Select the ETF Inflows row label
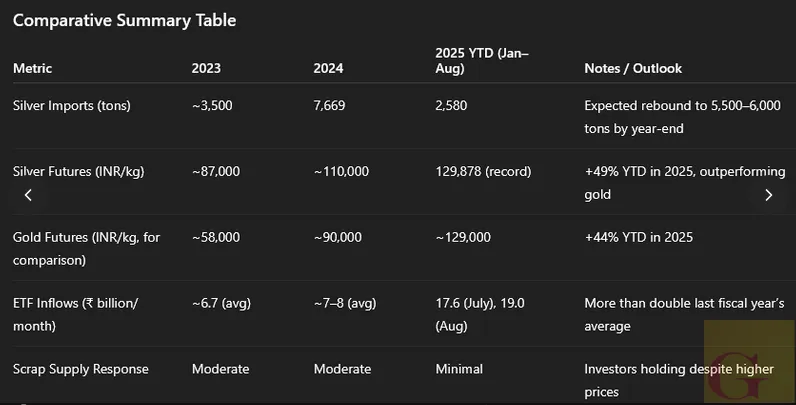Viewport: 796px width, 405px height. tap(75, 315)
